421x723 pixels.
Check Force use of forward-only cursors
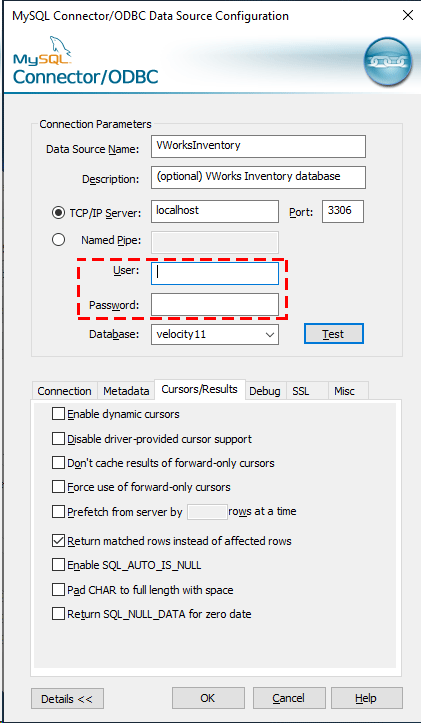[x=58, y=486]
